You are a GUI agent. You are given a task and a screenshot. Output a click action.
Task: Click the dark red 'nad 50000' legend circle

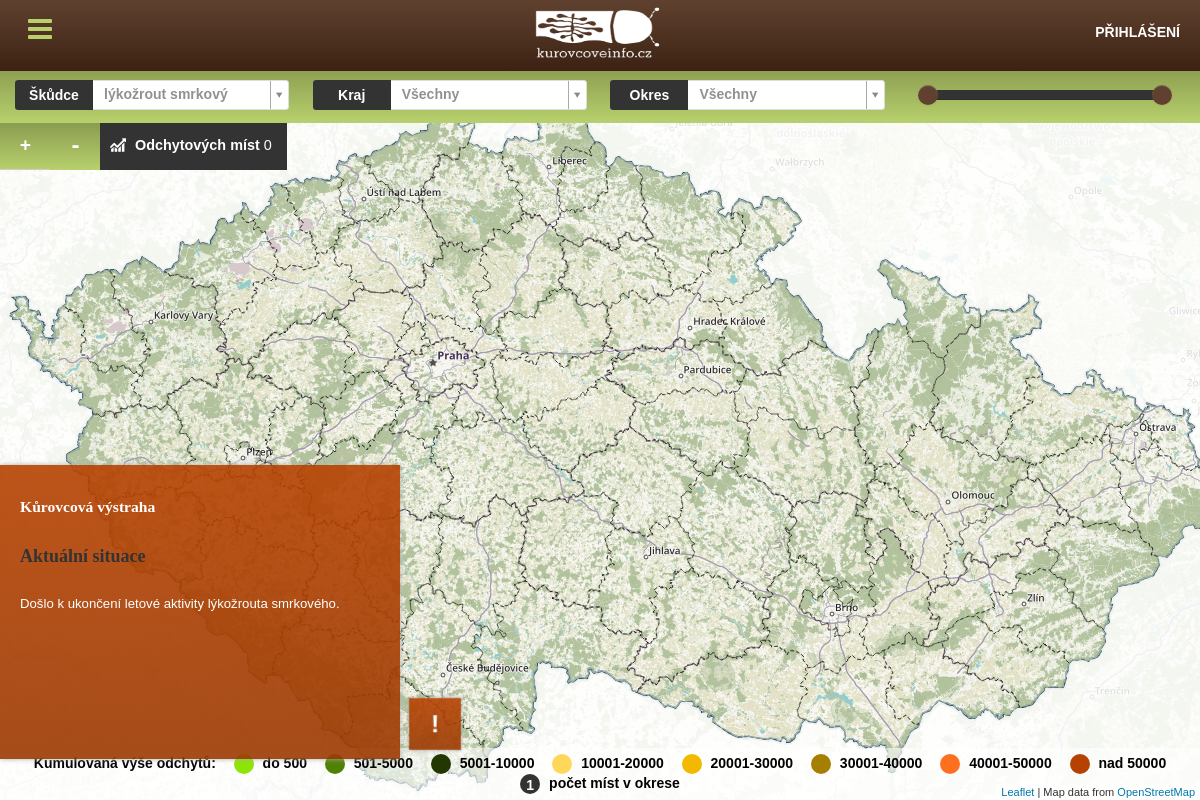(1080, 764)
